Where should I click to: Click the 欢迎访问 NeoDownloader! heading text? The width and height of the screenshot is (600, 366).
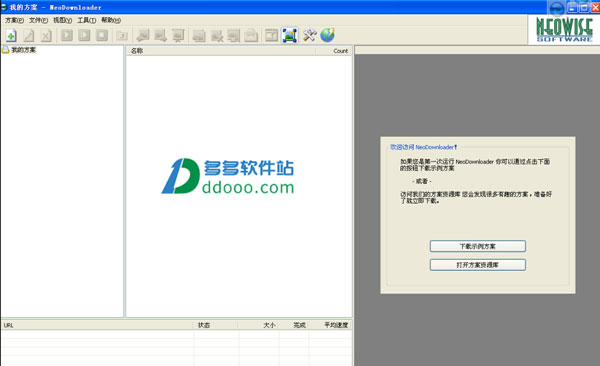click(x=423, y=147)
